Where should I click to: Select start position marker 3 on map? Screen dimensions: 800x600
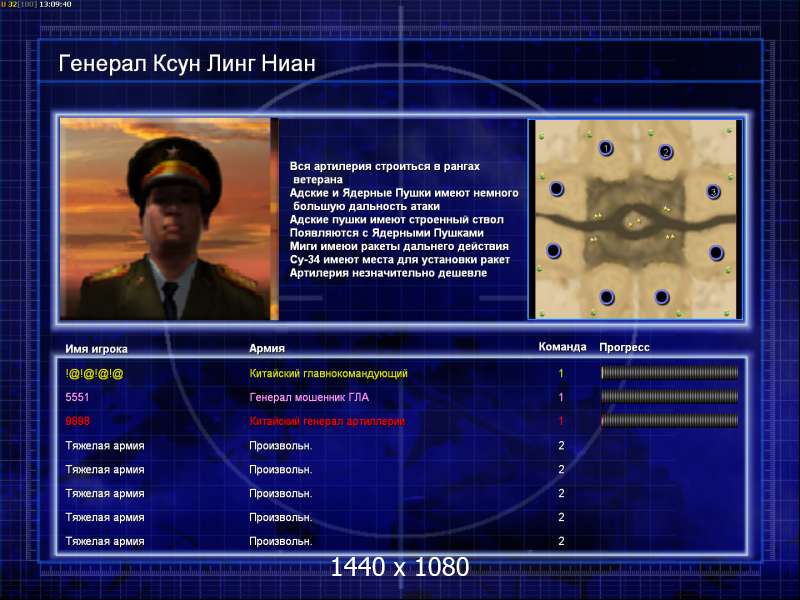(713, 192)
